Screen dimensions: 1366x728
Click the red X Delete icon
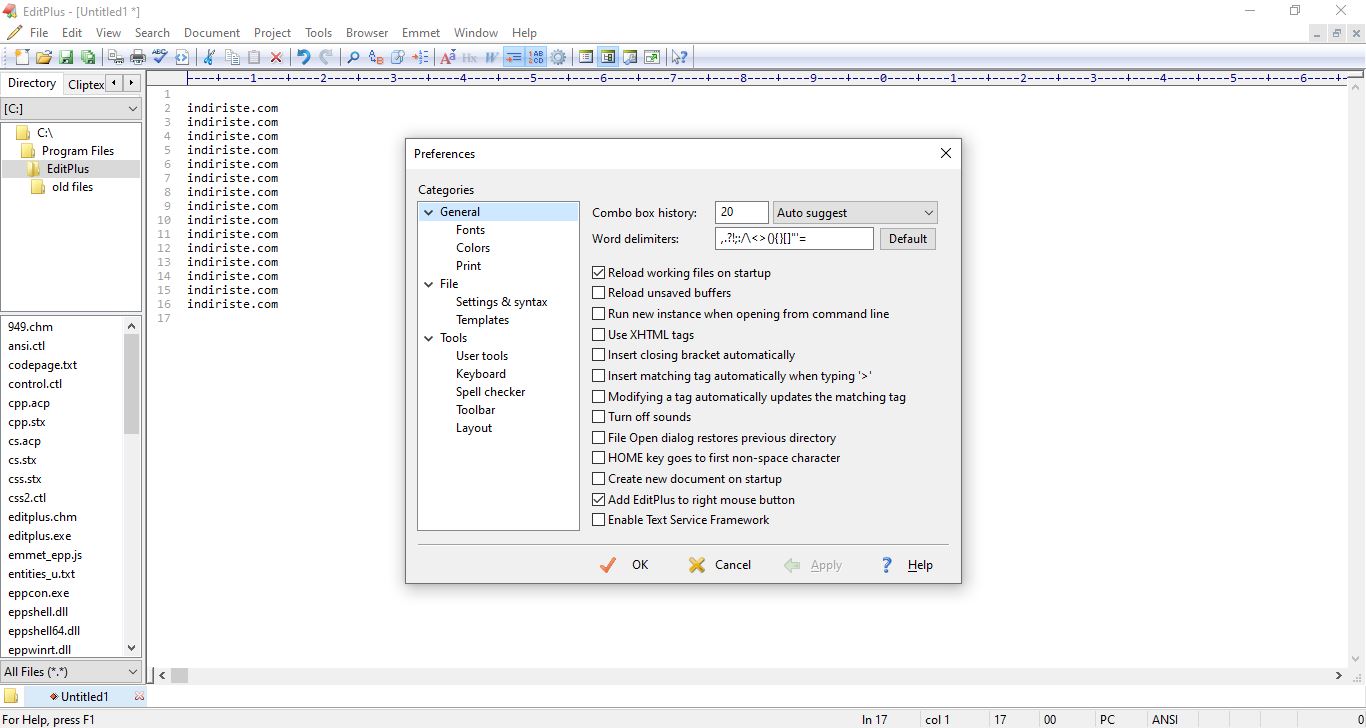pos(277,57)
